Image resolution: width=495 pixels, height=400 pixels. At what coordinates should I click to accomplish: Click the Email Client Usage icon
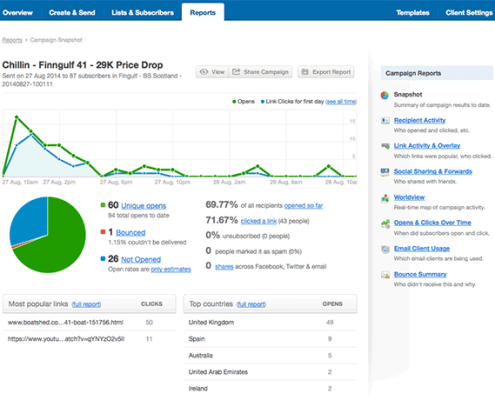385,249
